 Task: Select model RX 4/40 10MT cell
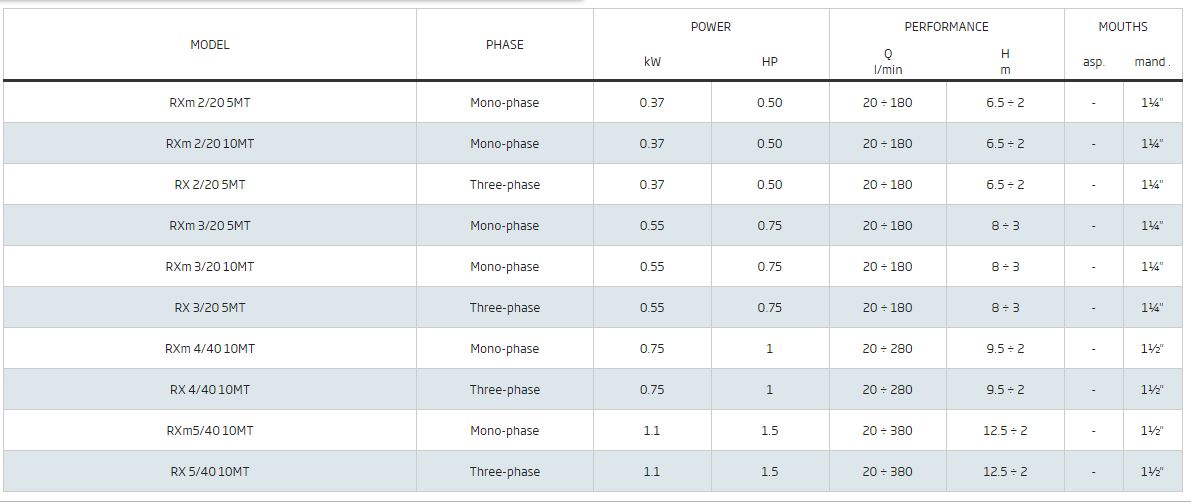coord(210,390)
